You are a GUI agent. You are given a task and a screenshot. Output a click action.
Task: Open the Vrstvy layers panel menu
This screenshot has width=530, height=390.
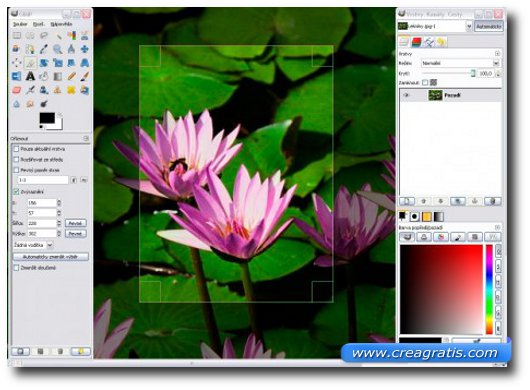coord(497,54)
